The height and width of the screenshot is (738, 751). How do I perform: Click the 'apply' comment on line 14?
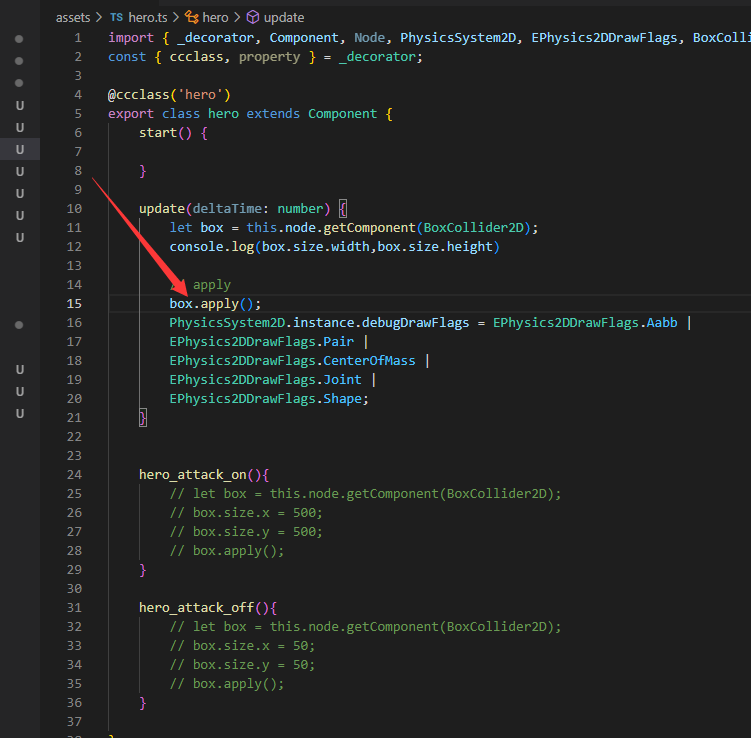[212, 285]
